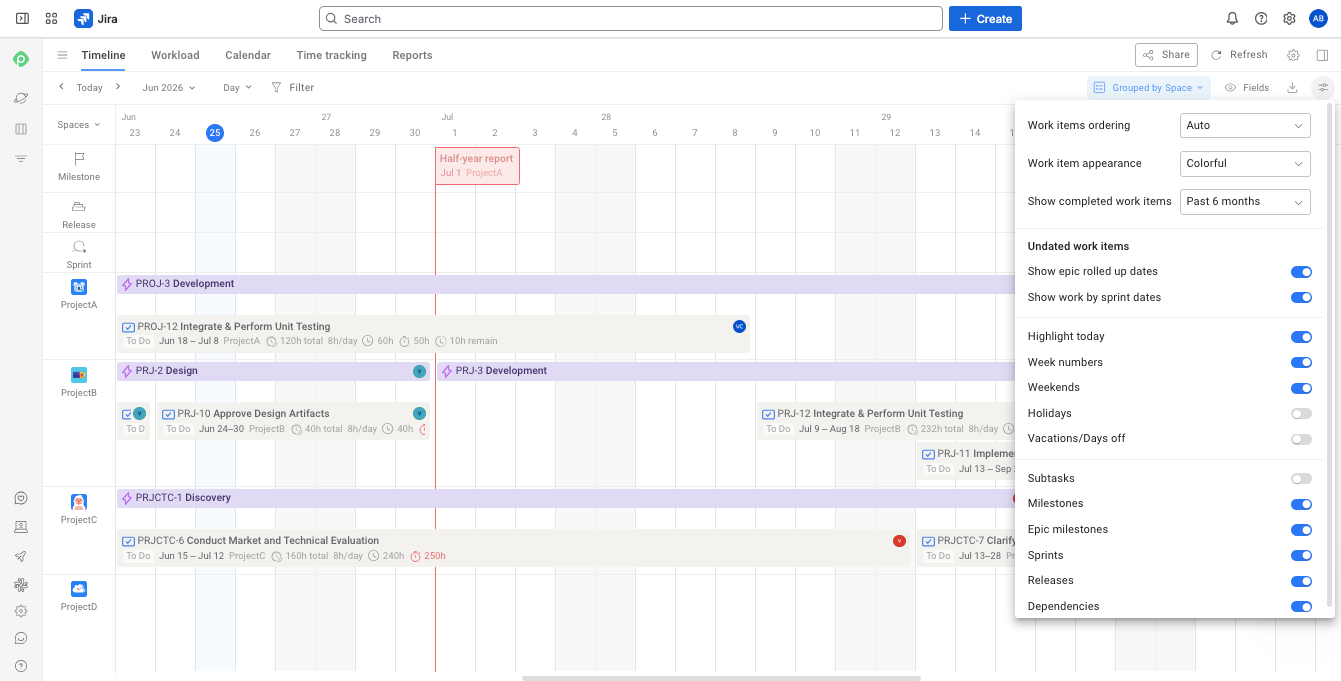The height and width of the screenshot is (681, 1341).
Task: Open the feedback chat icon in left sidebar
Action: point(21,499)
